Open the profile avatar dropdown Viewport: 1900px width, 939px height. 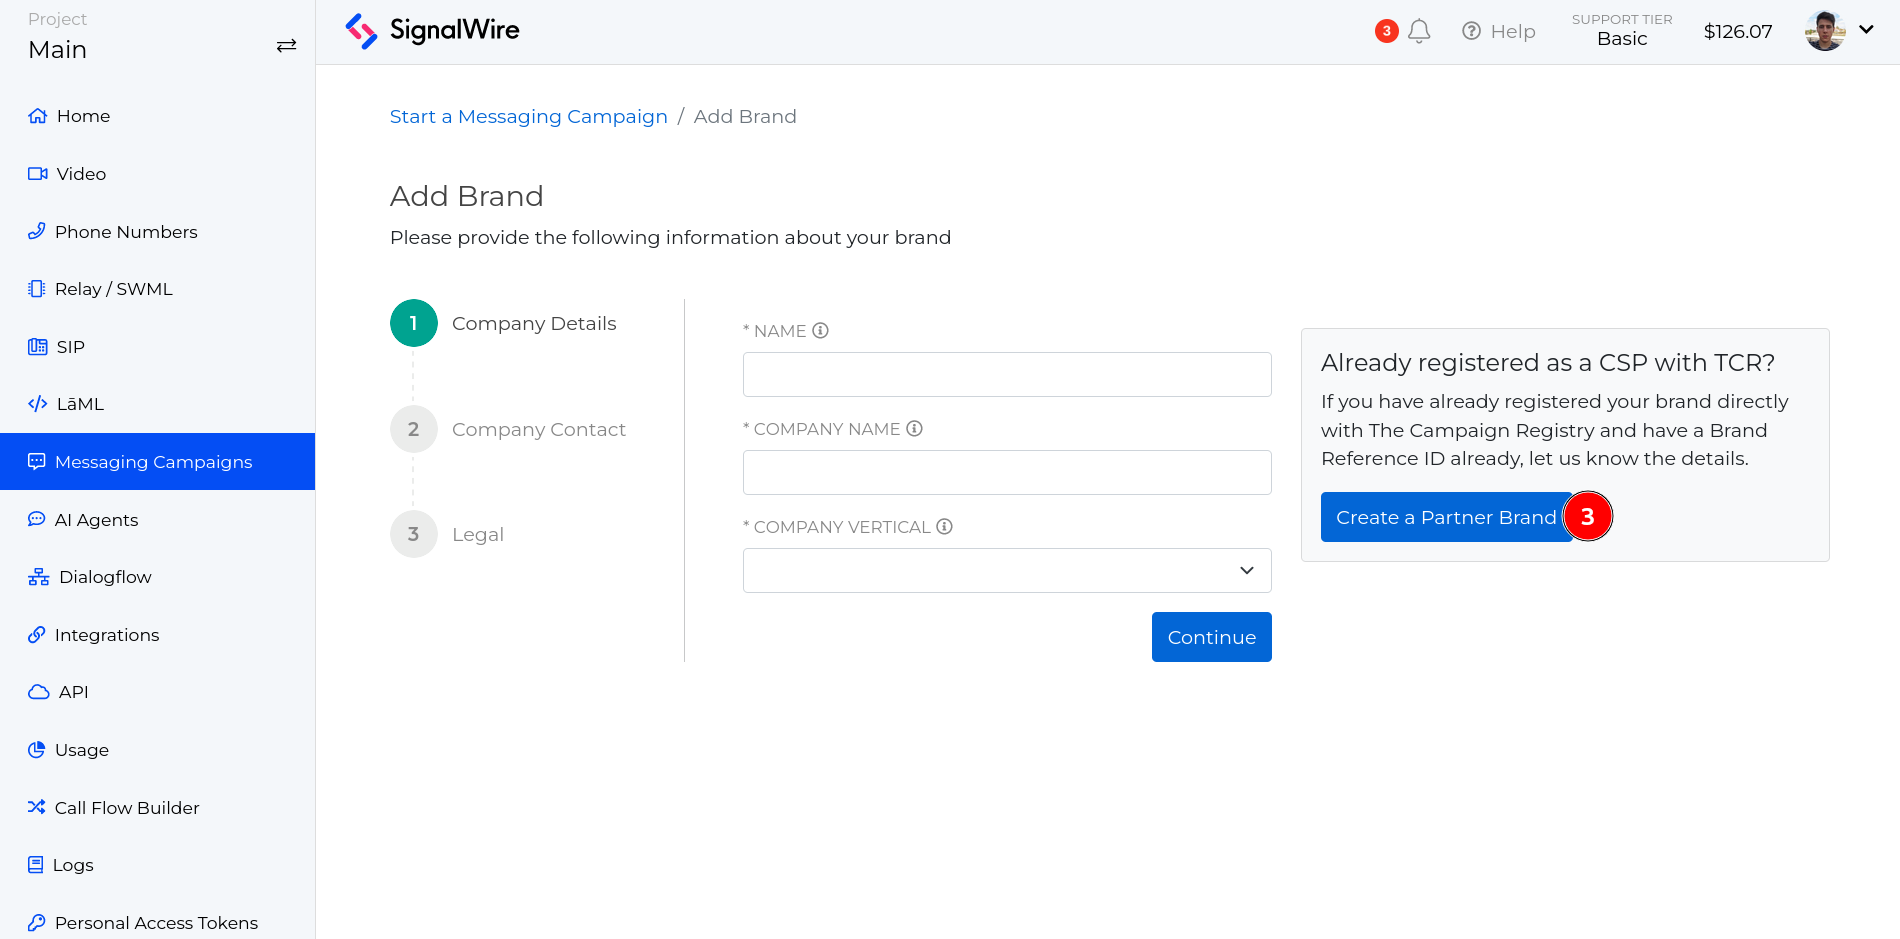click(x=1824, y=30)
